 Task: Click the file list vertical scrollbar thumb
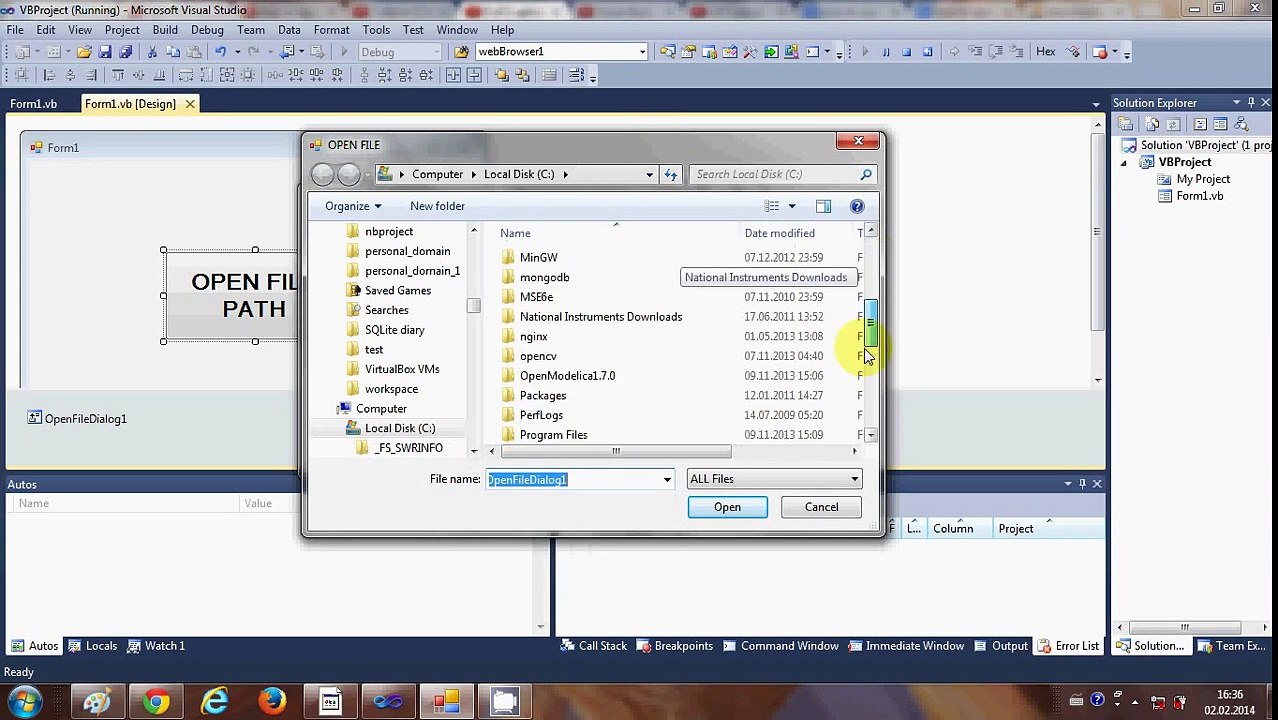coord(871,322)
